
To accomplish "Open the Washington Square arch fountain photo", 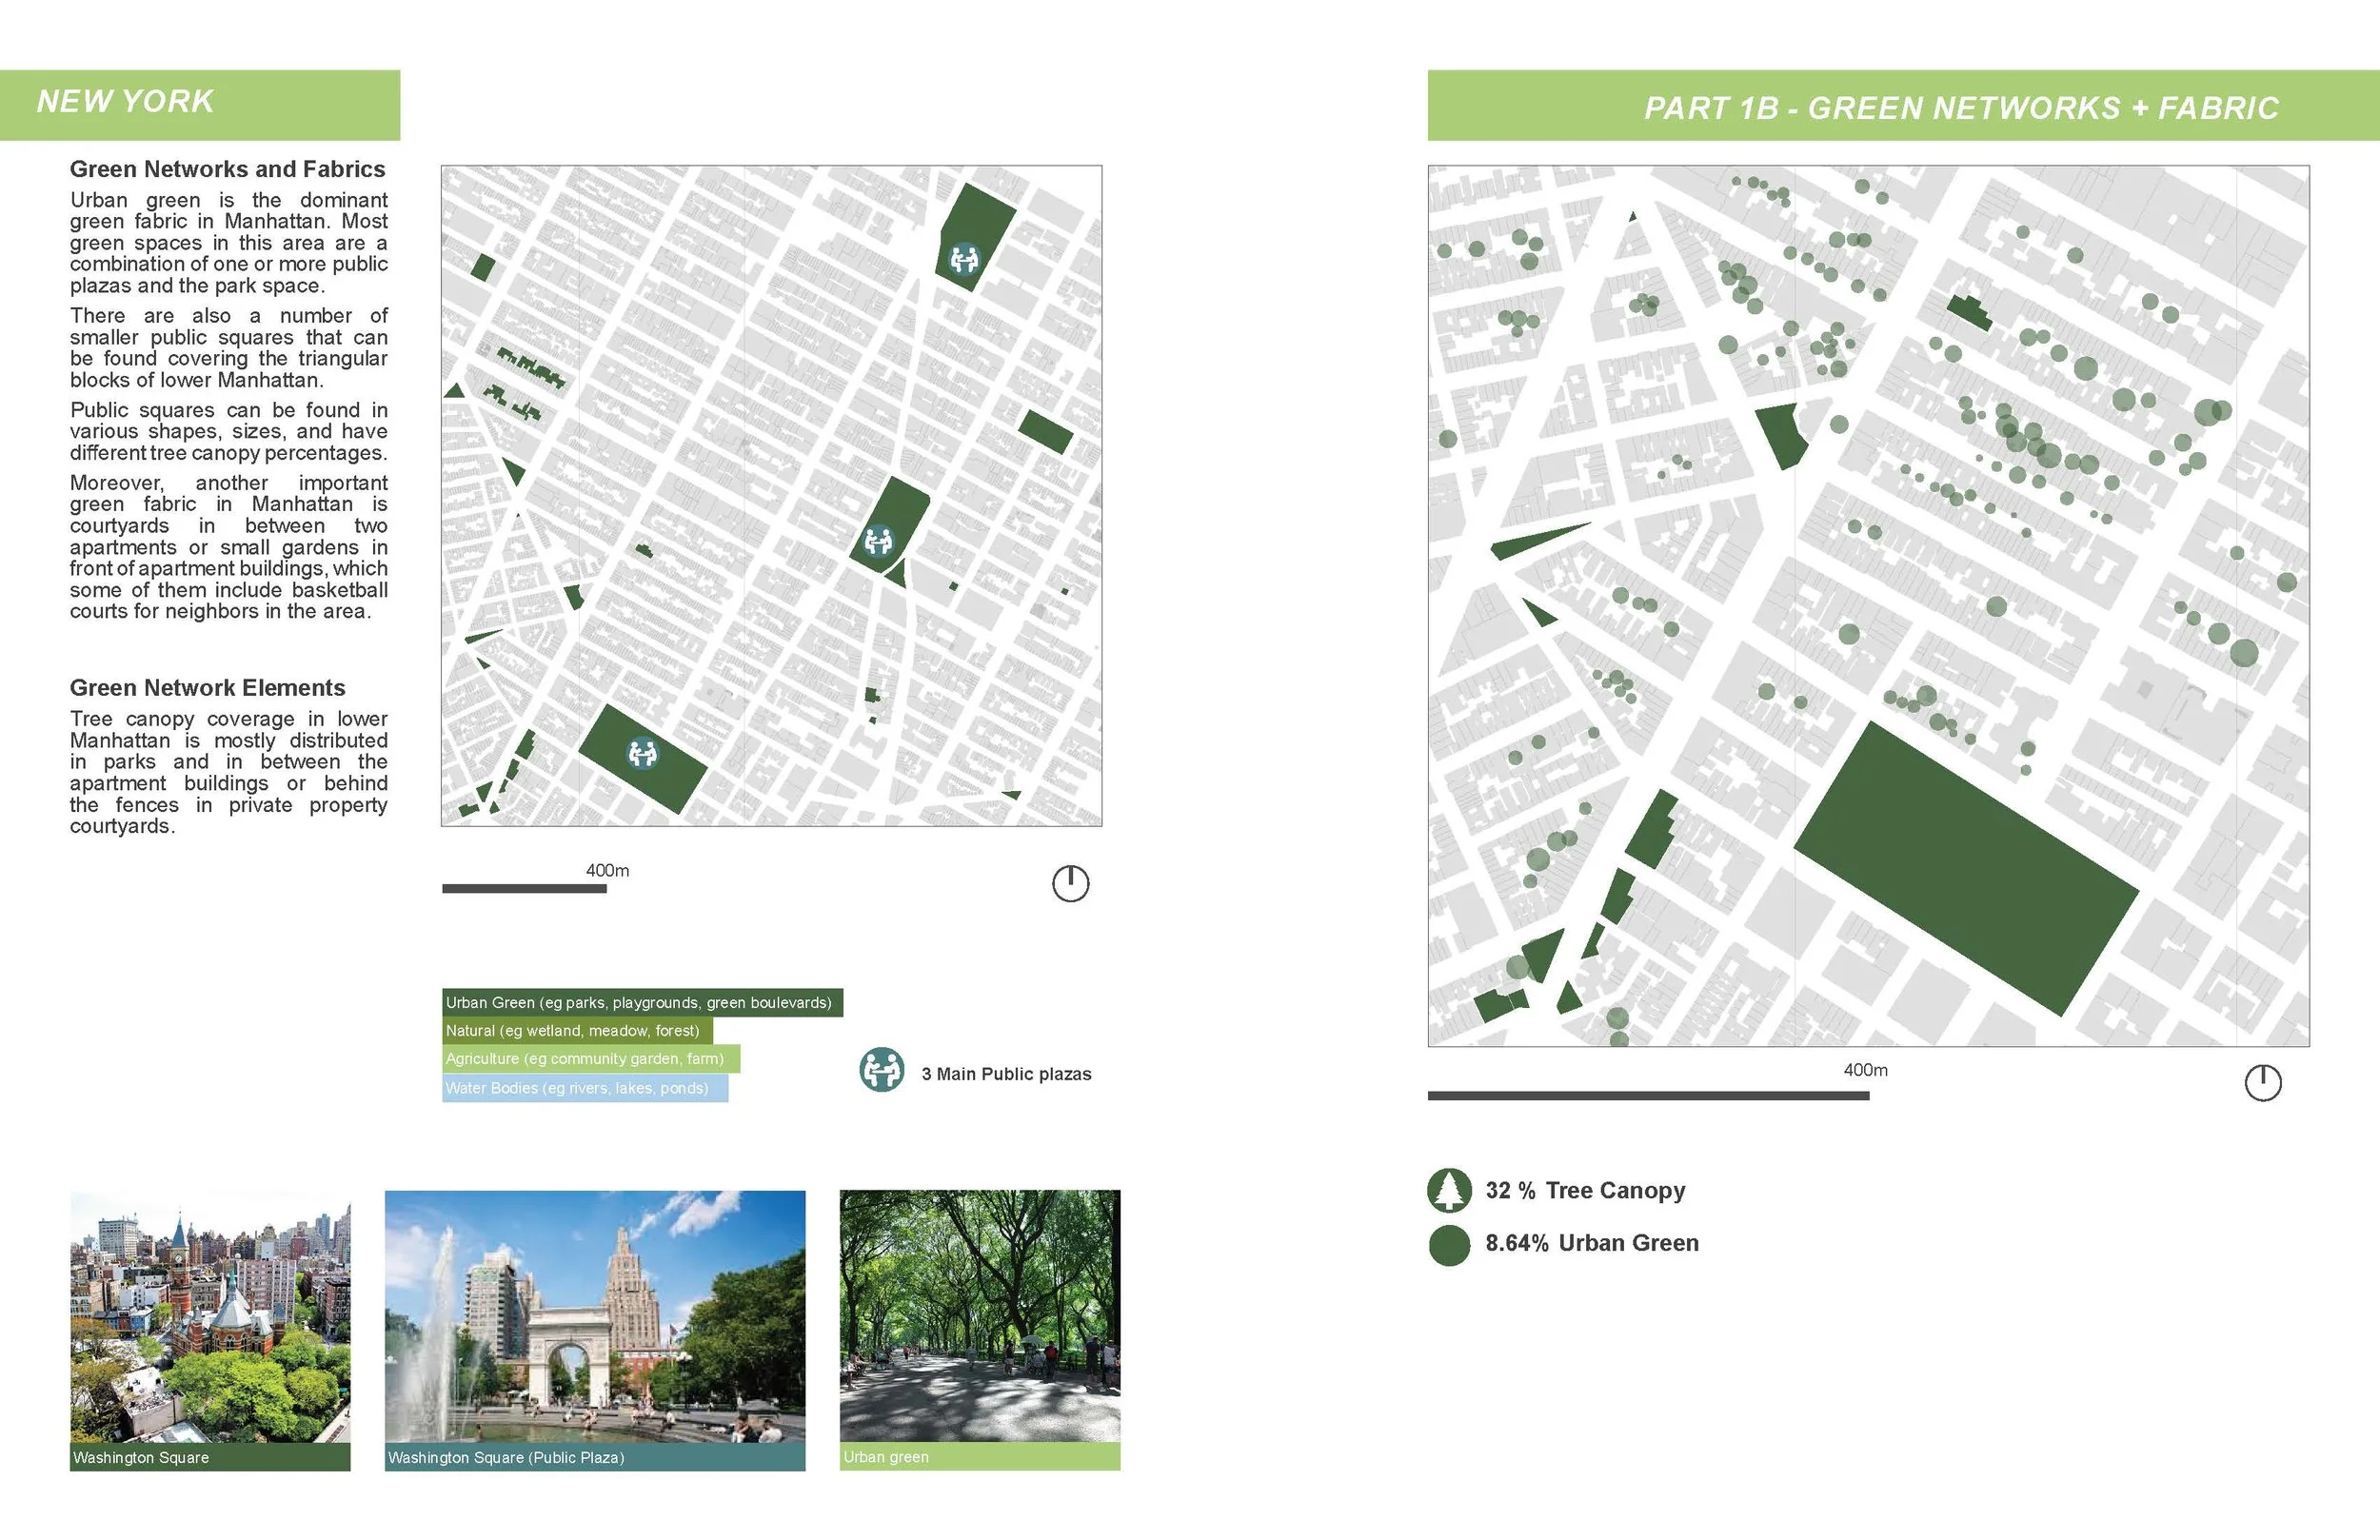I will click(x=595, y=1316).
